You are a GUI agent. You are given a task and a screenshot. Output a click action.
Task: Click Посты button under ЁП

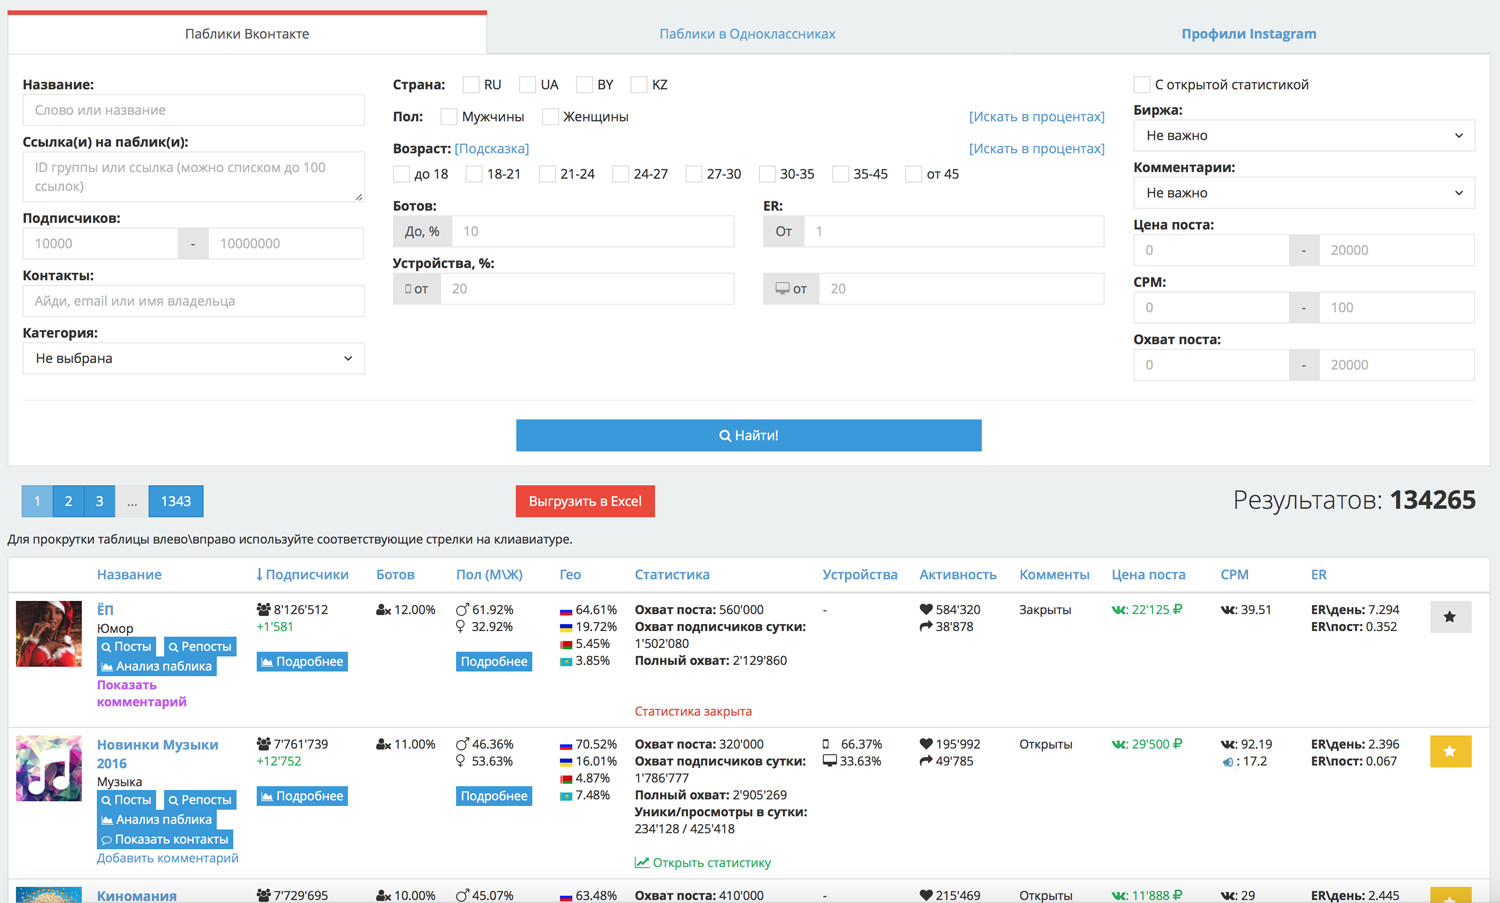(126, 647)
